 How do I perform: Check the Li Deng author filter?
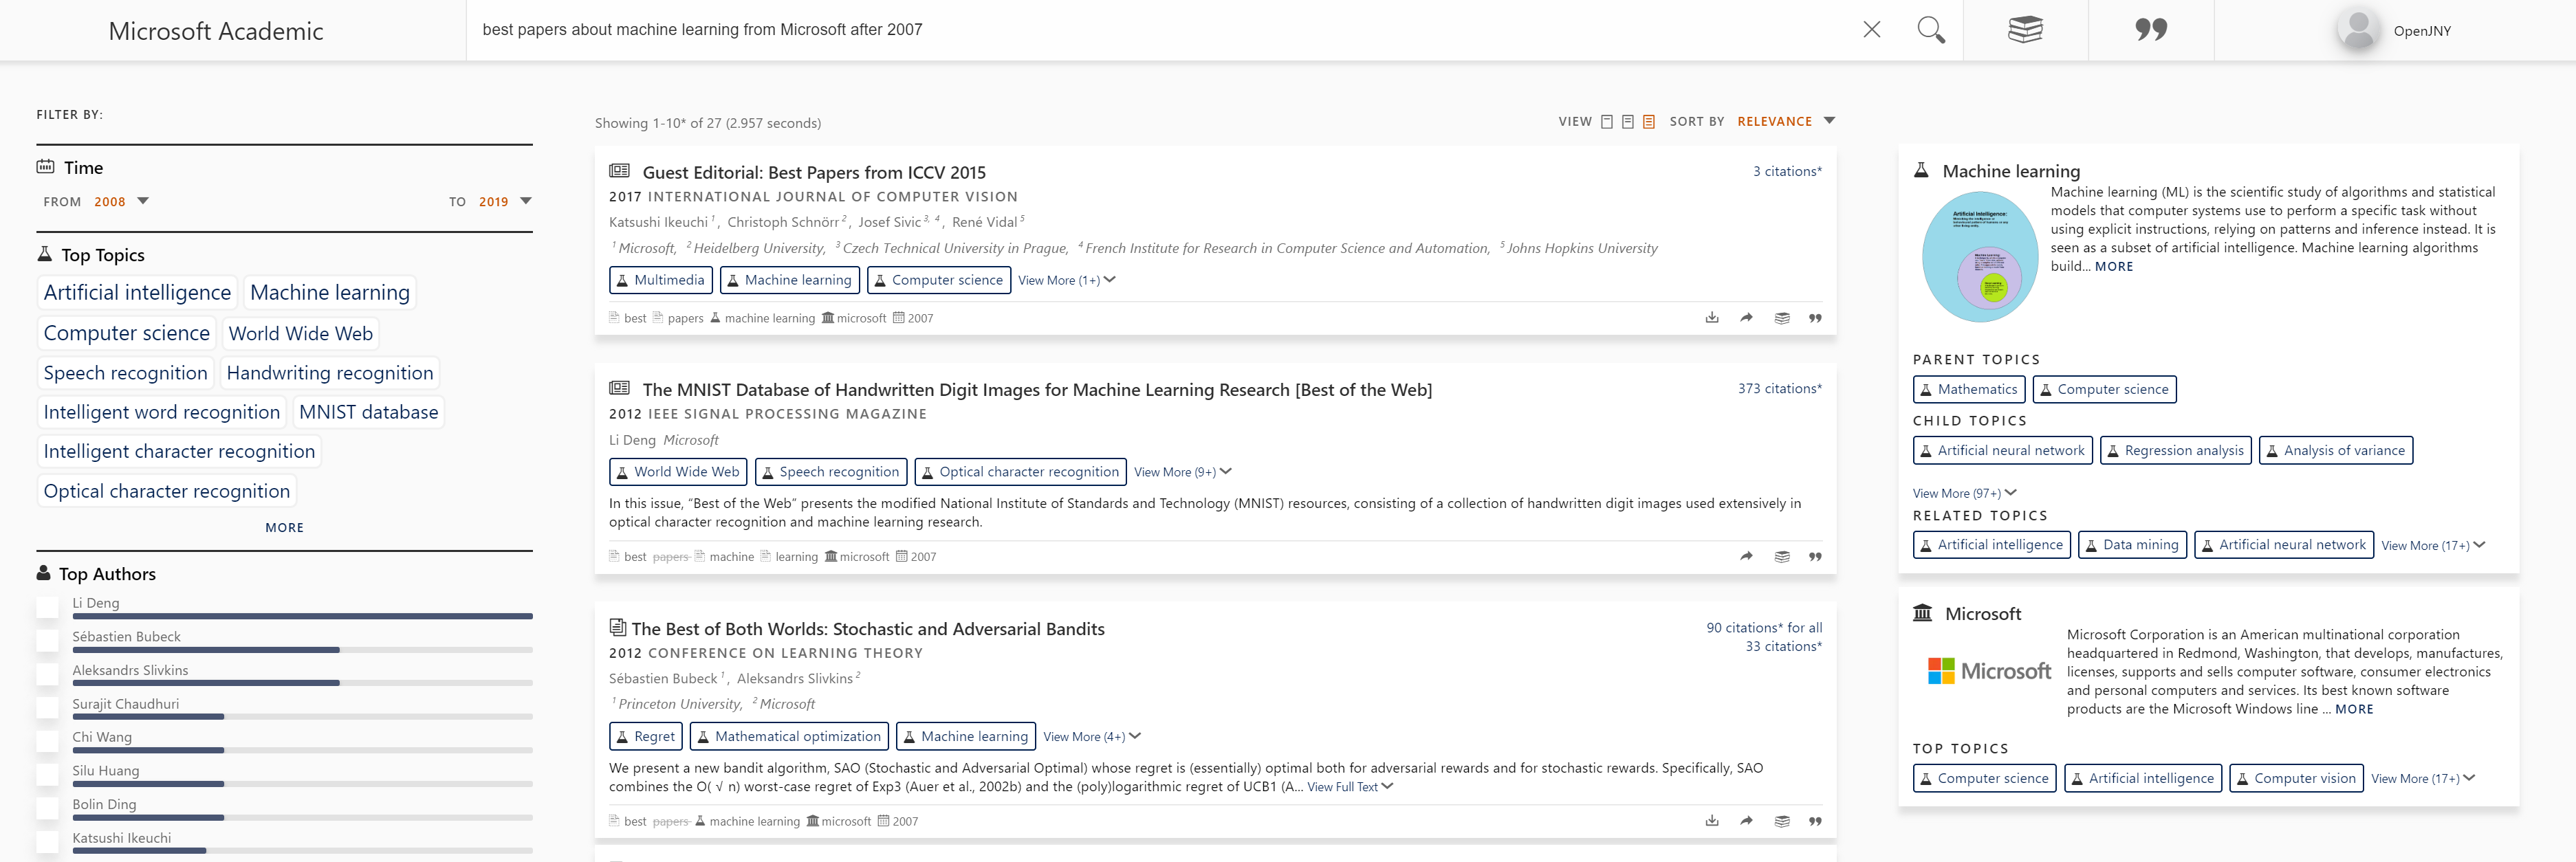(x=47, y=607)
